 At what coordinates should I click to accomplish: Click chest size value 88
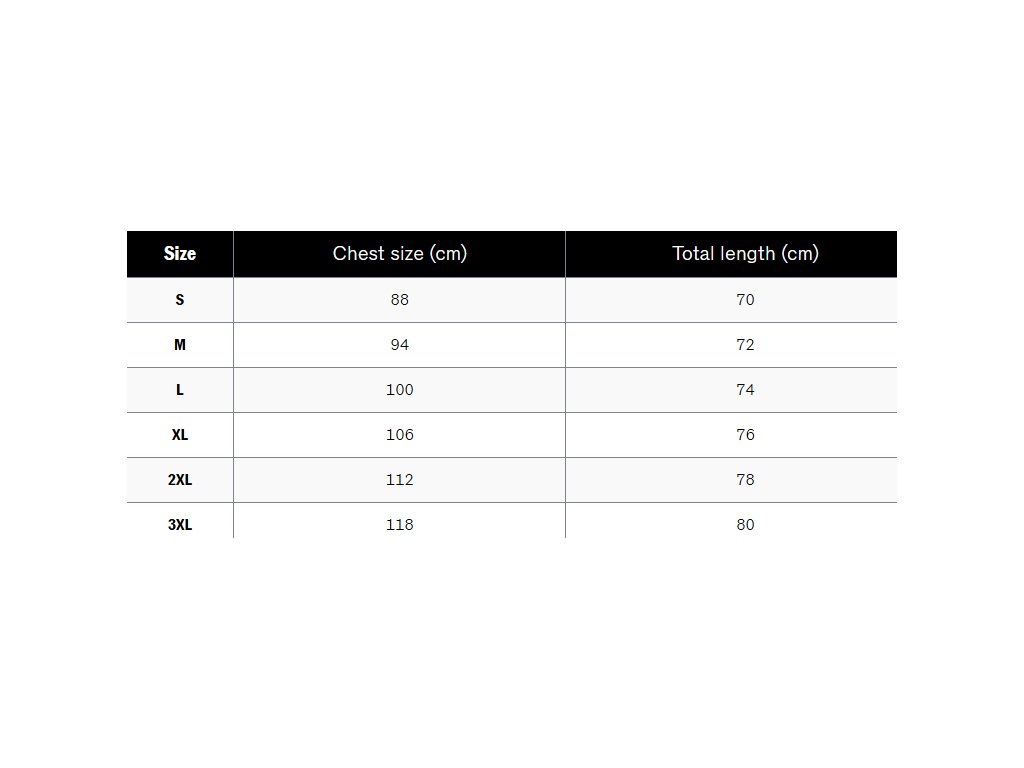(400, 300)
